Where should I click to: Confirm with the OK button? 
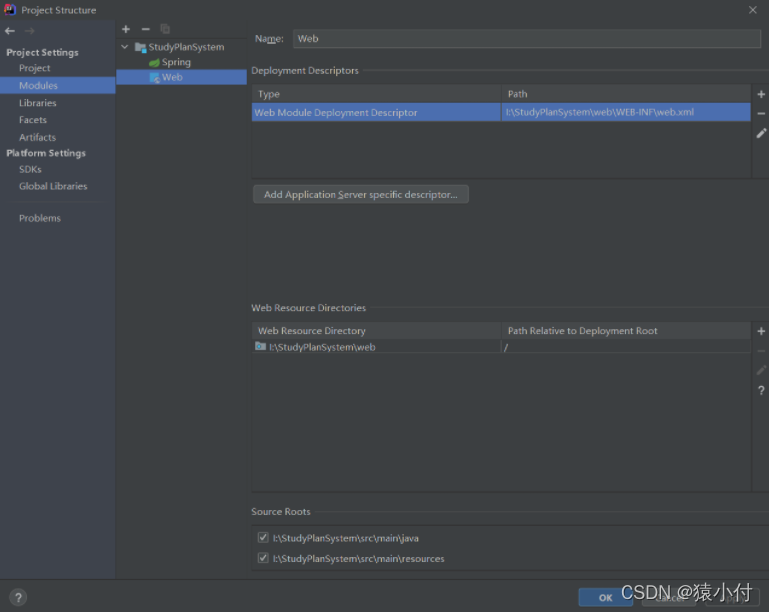605,597
